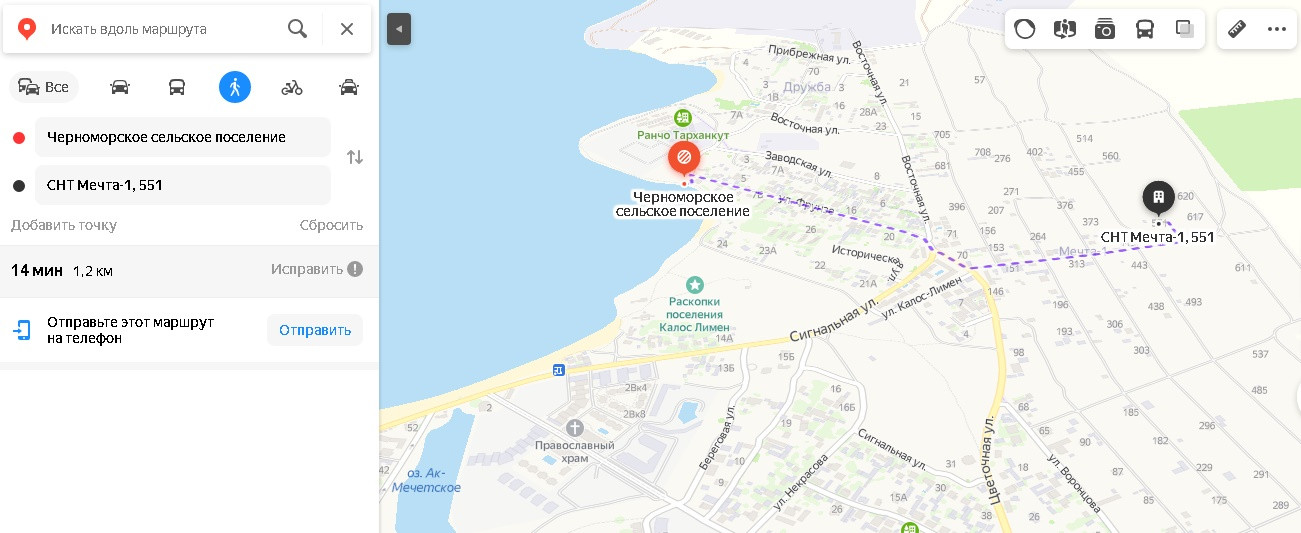Edit the СНТ Мечта-1, 551 destination field

[183, 185]
